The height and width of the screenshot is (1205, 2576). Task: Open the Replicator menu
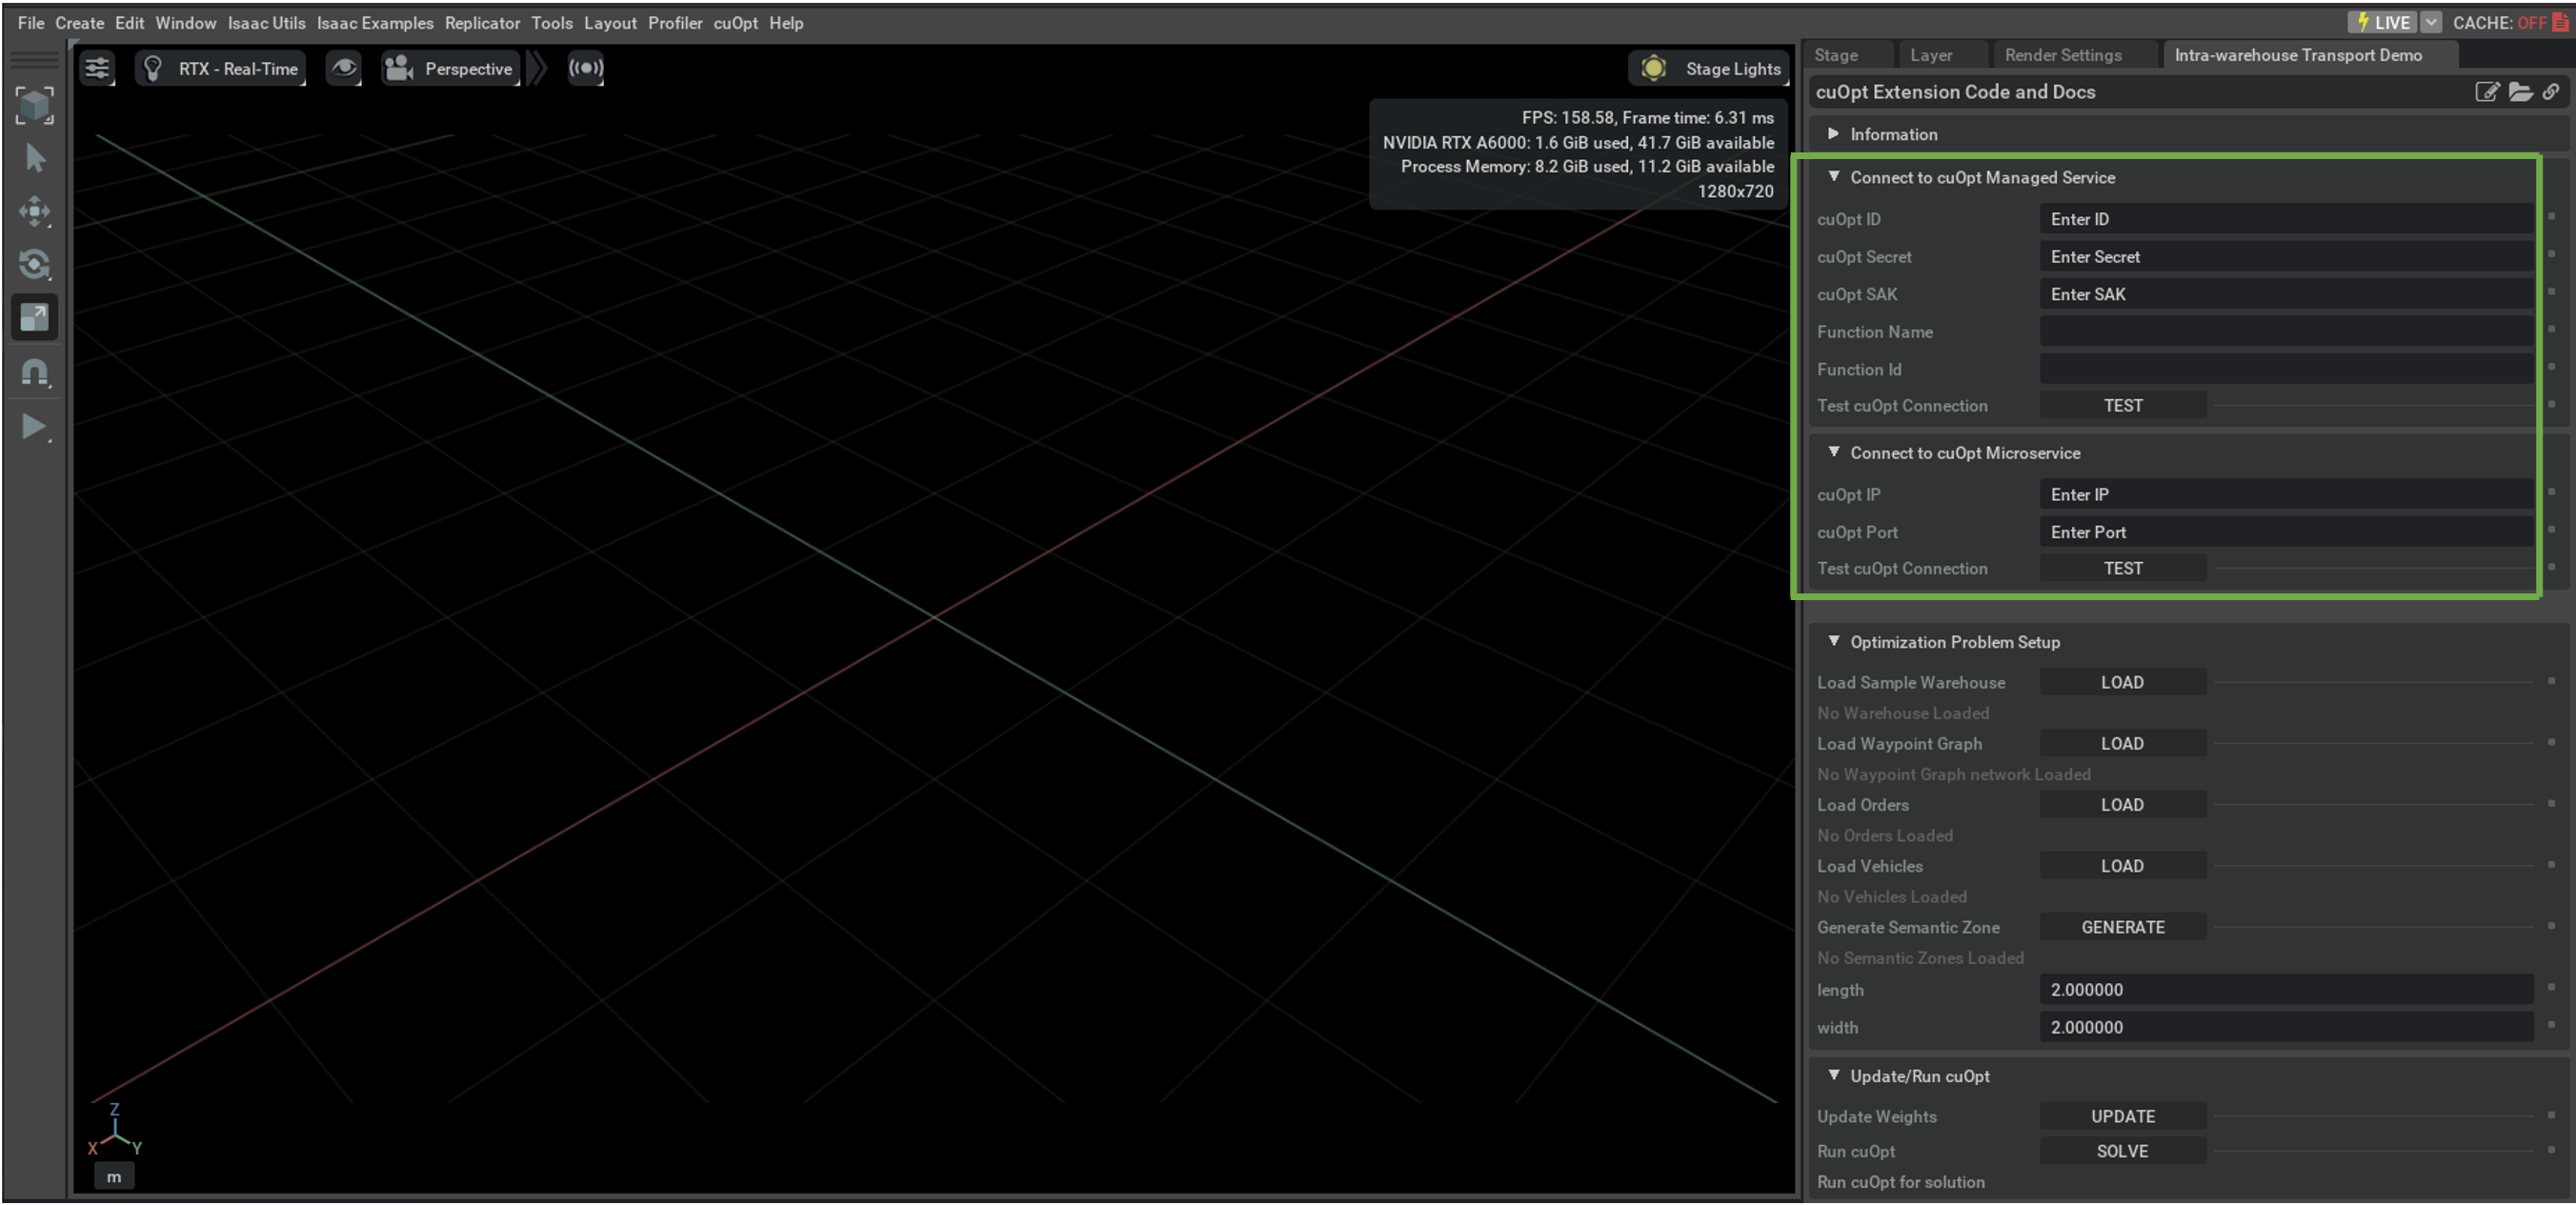[482, 22]
